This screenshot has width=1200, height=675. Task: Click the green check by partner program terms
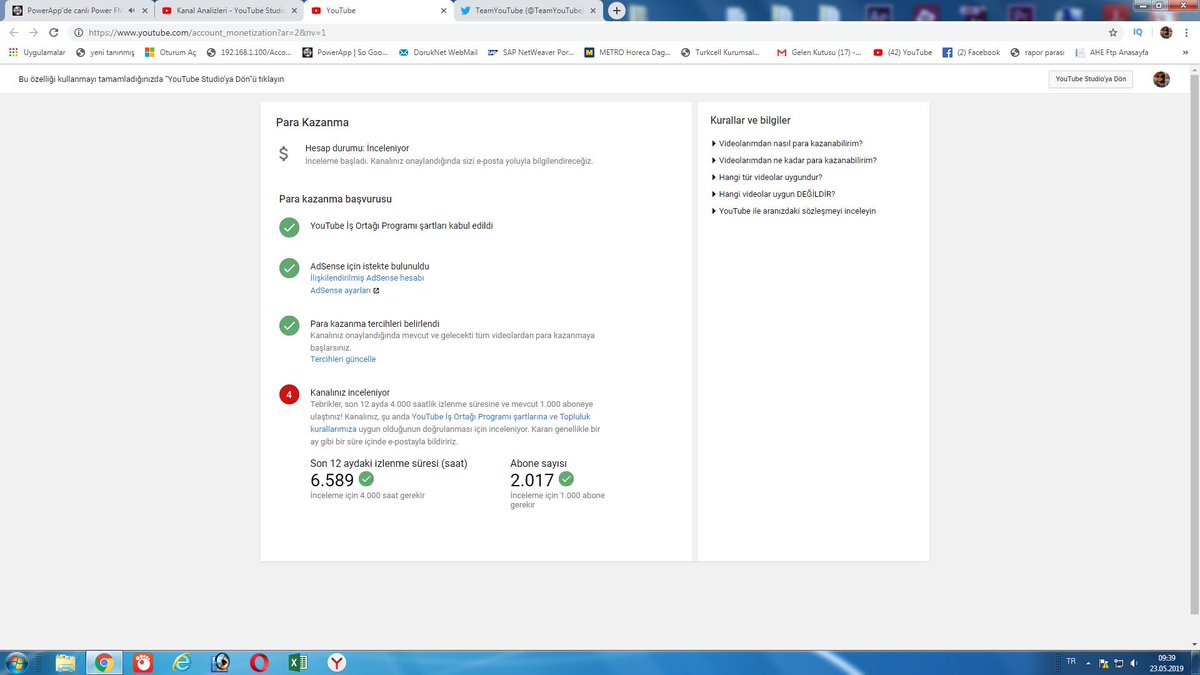289,227
